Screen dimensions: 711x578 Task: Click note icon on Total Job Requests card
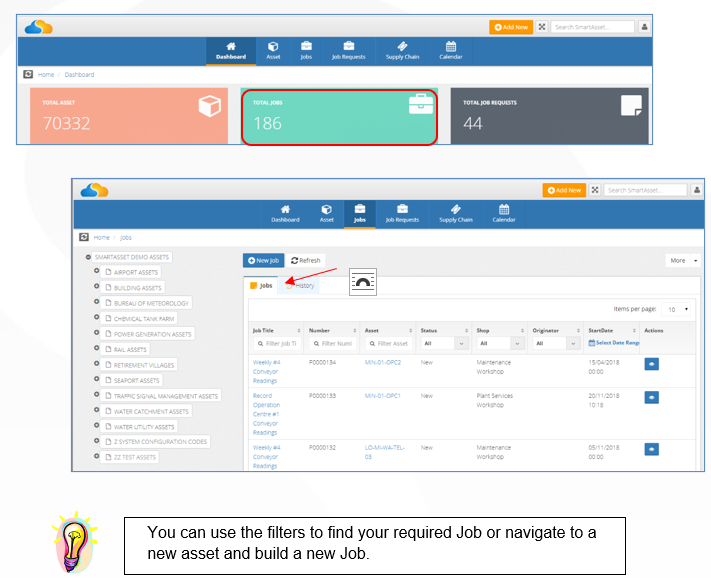tap(631, 105)
